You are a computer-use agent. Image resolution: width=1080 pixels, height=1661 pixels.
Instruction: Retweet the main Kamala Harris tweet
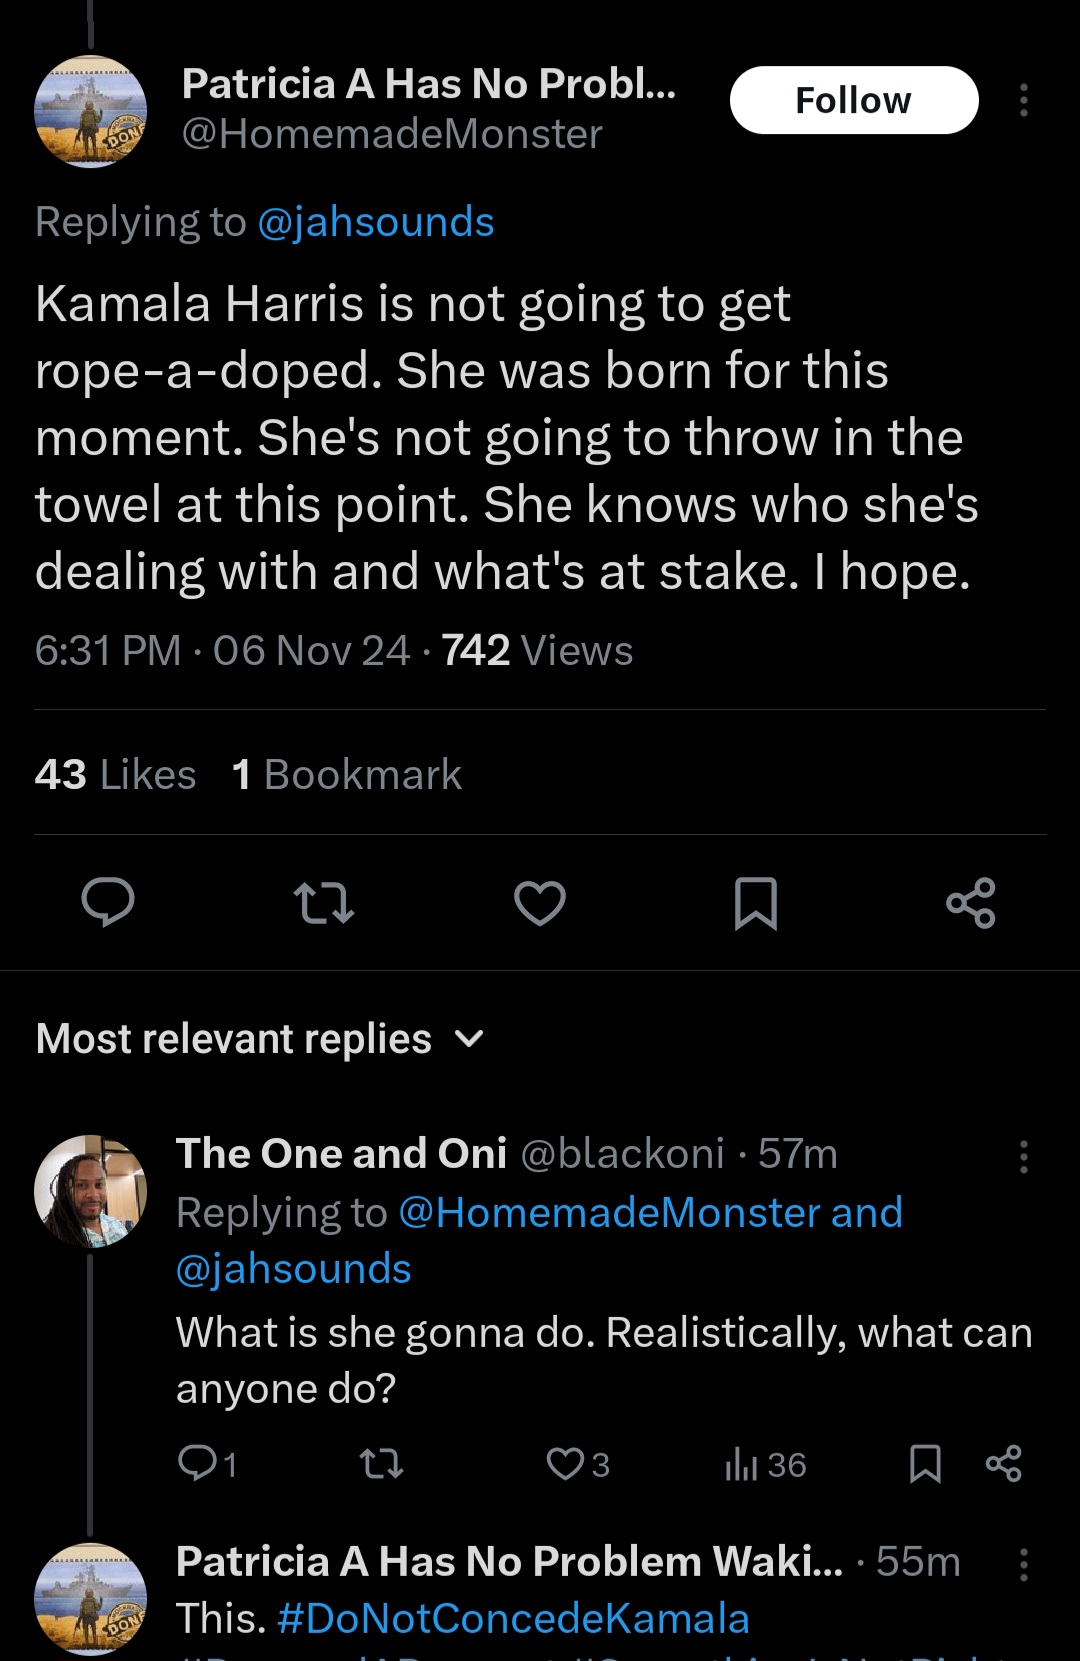pyautogui.click(x=324, y=902)
